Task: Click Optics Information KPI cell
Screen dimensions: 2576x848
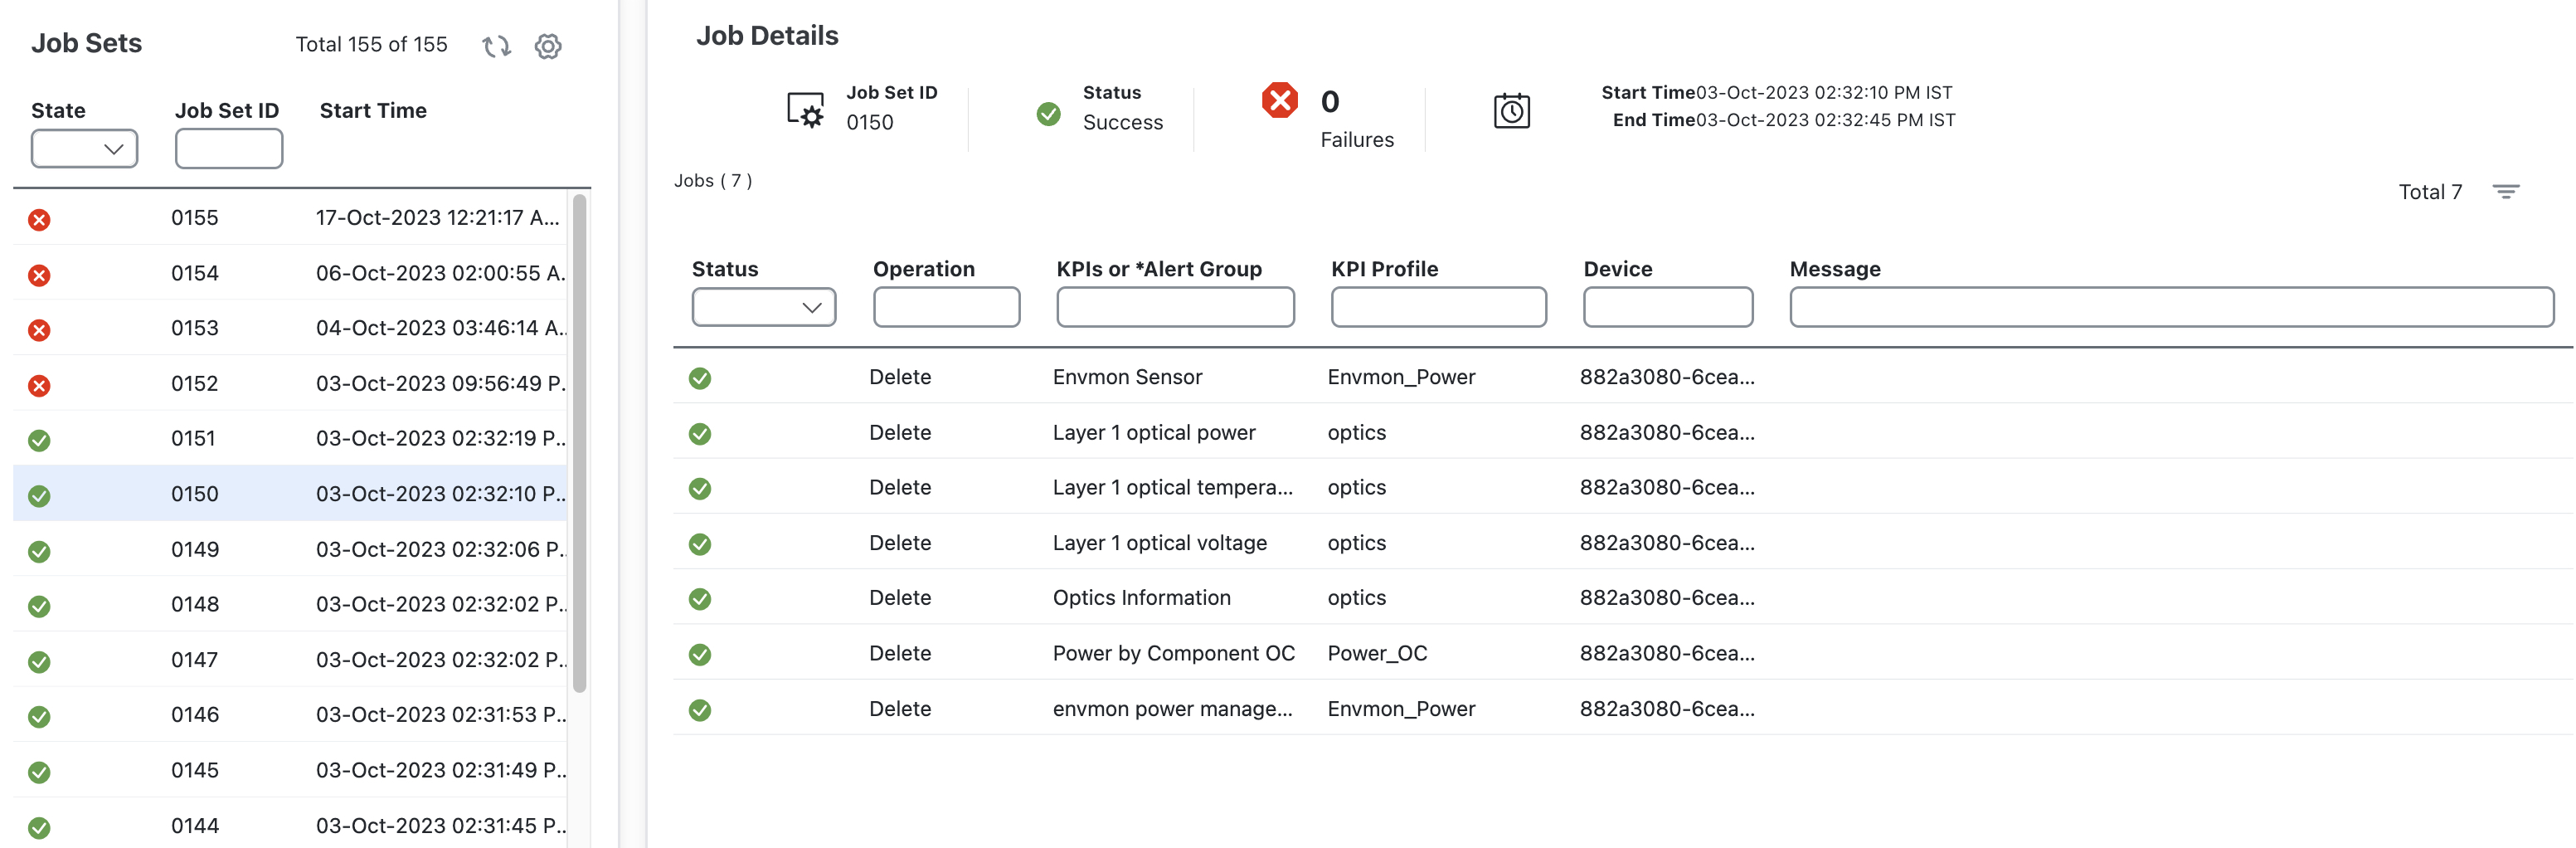Action: pos(1141,598)
